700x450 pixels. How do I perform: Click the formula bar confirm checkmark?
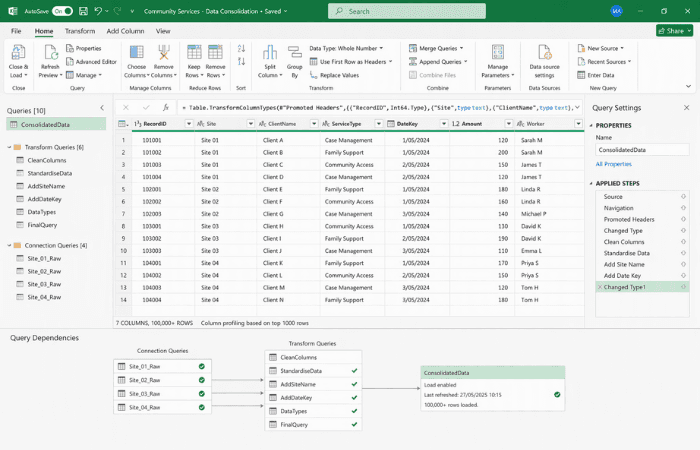(x=146, y=108)
